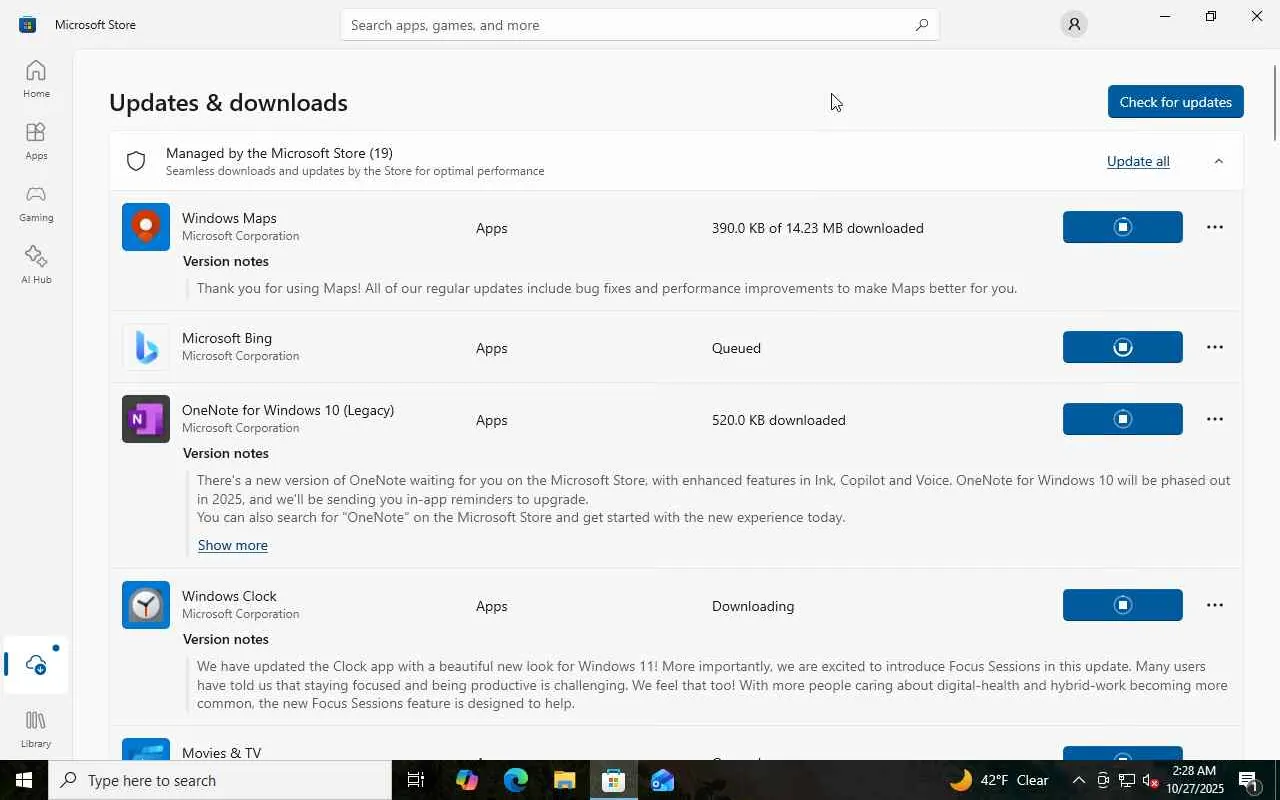Open File Explorer from the taskbar

[x=564, y=780]
